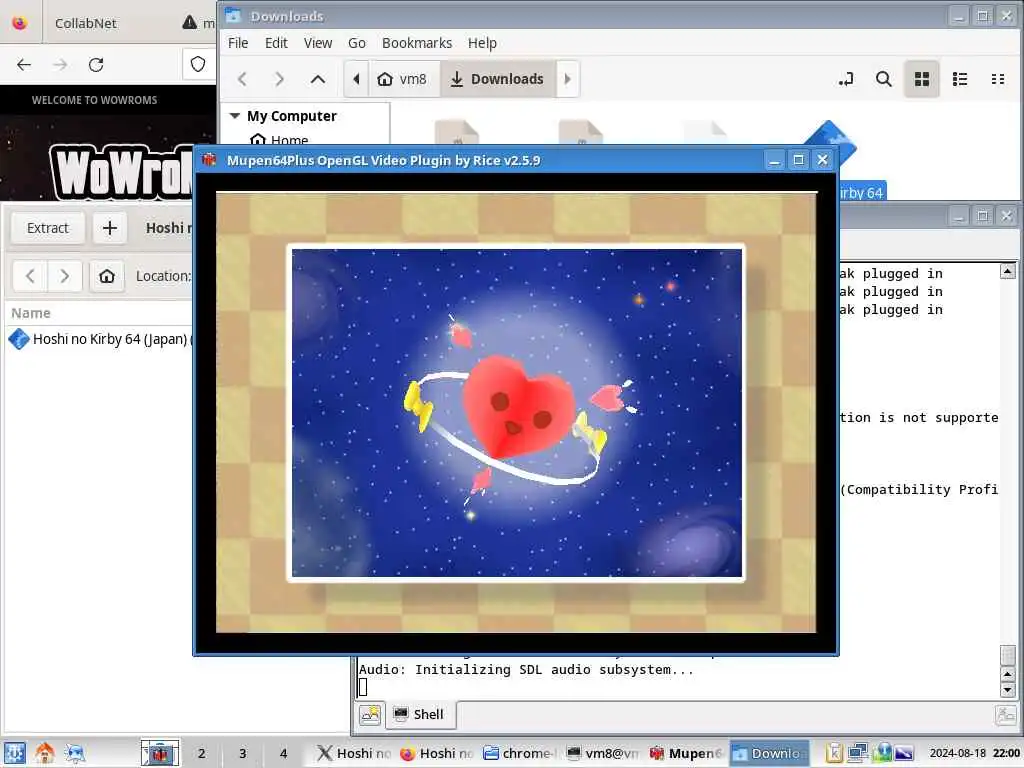The image size is (1024, 768).
Task: Click the download updater tray icon
Action: (x=881, y=753)
